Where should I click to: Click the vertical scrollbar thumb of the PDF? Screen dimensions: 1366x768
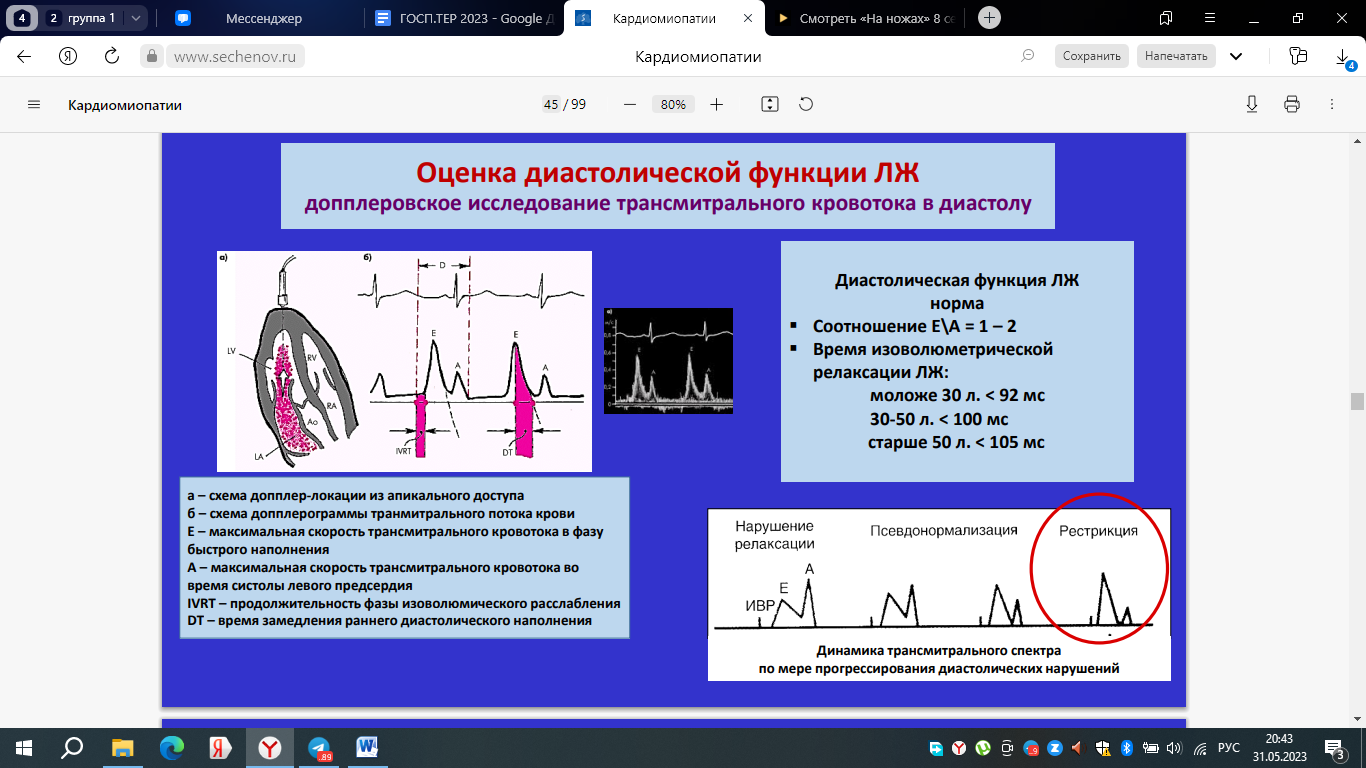pos(1357,402)
